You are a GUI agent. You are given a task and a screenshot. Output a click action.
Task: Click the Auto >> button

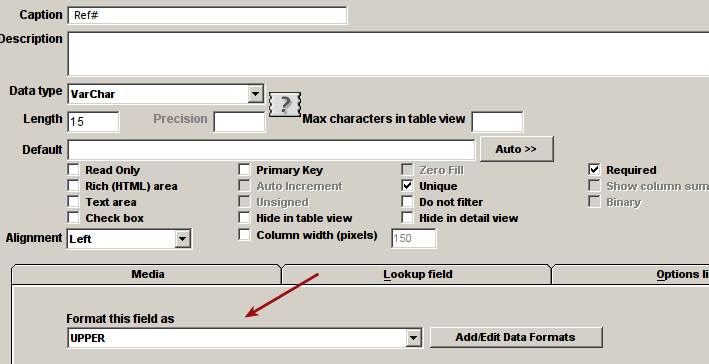coord(516,149)
